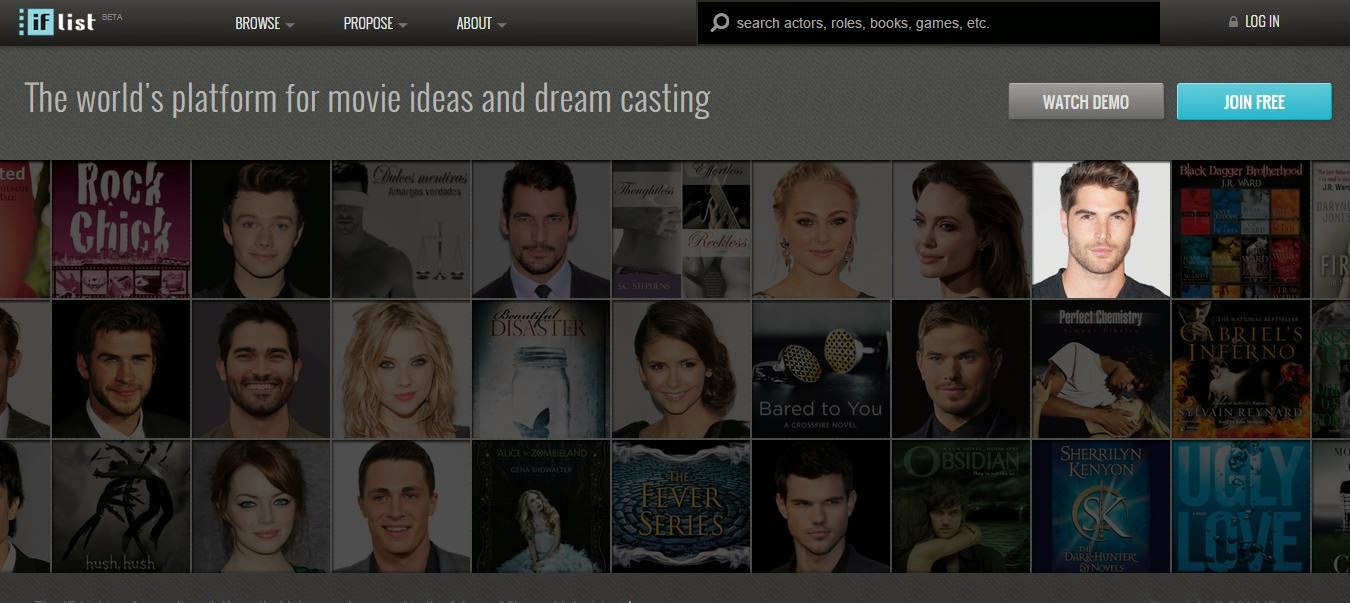1350x603 pixels.
Task: Open the About menu
Action: click(481, 23)
